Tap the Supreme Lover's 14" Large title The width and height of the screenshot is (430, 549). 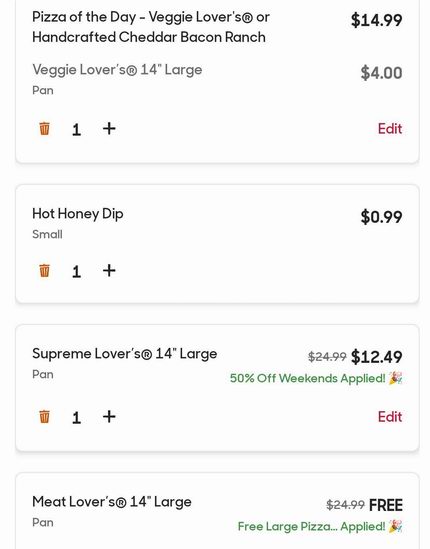pos(125,354)
